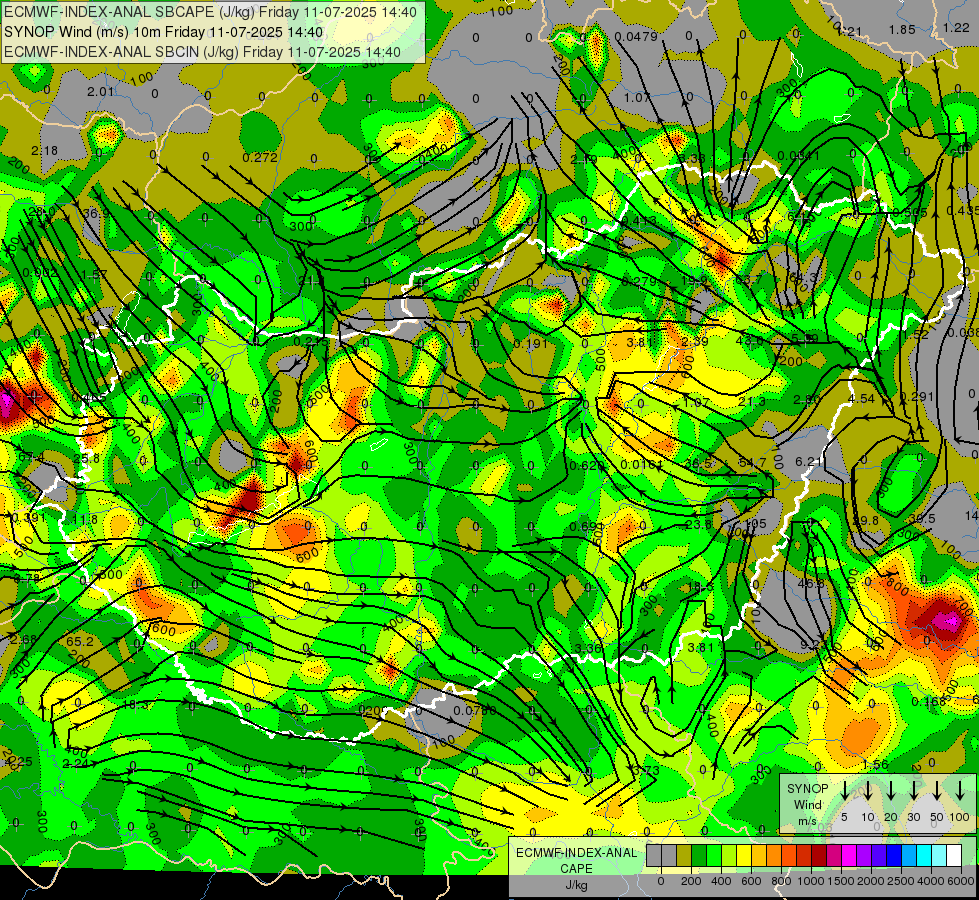Viewport: 979px width, 900px height.
Task: Click the station value '0.291' on map
Action: 917,397
